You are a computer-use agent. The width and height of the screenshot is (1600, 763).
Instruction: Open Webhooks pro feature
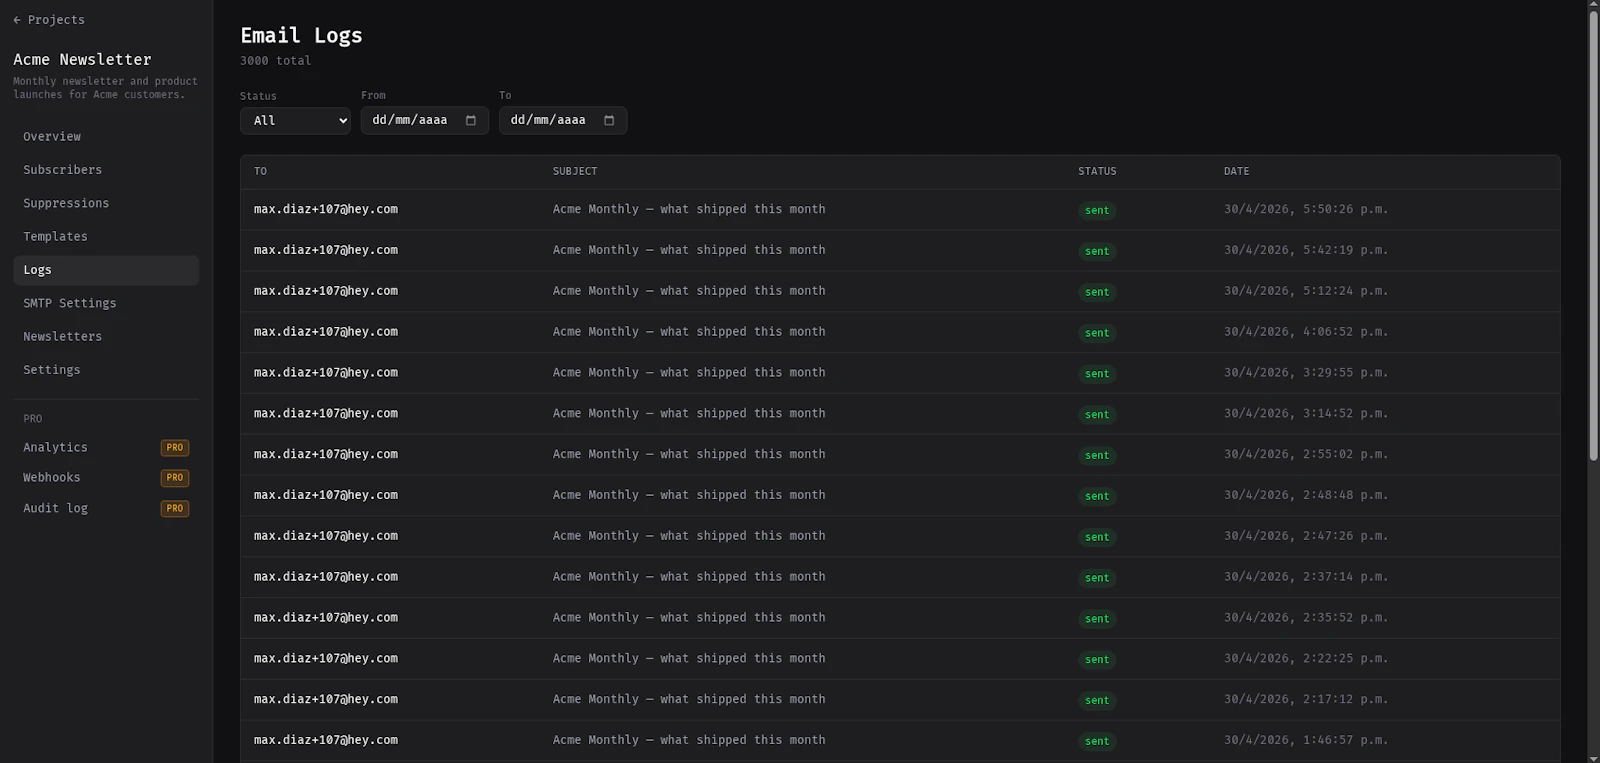click(106, 478)
